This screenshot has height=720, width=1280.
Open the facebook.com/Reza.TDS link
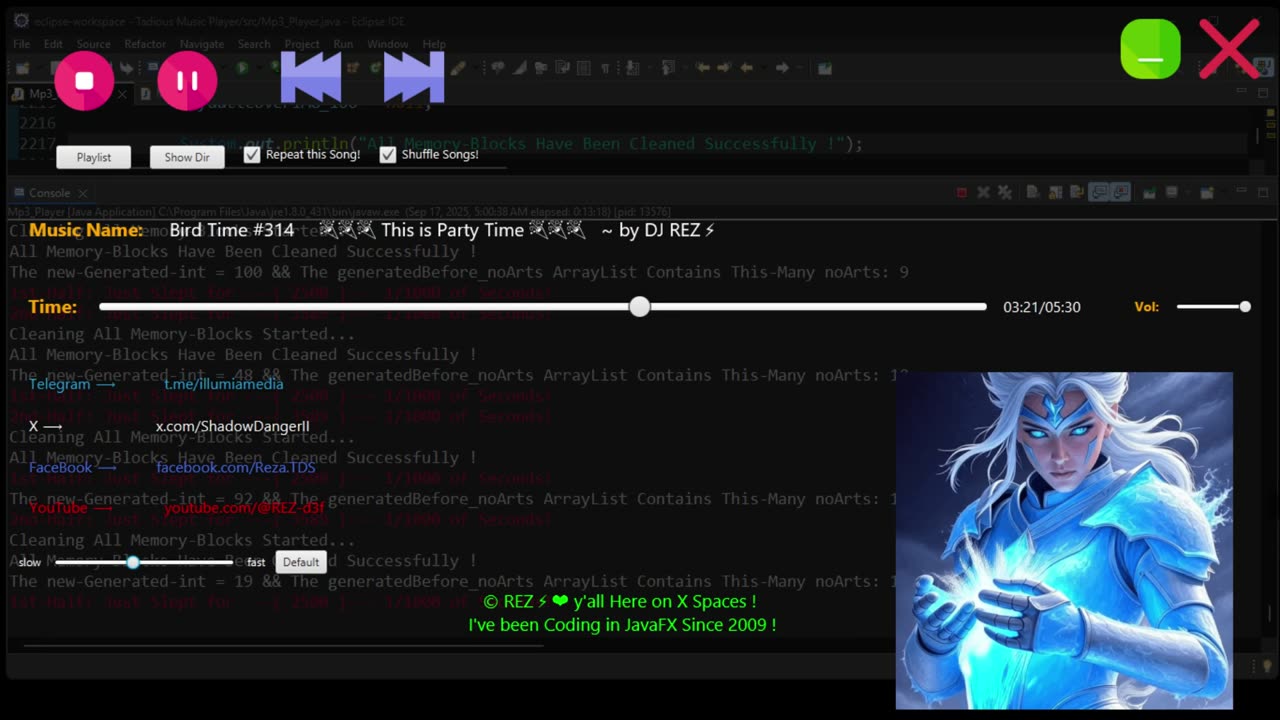[236, 467]
